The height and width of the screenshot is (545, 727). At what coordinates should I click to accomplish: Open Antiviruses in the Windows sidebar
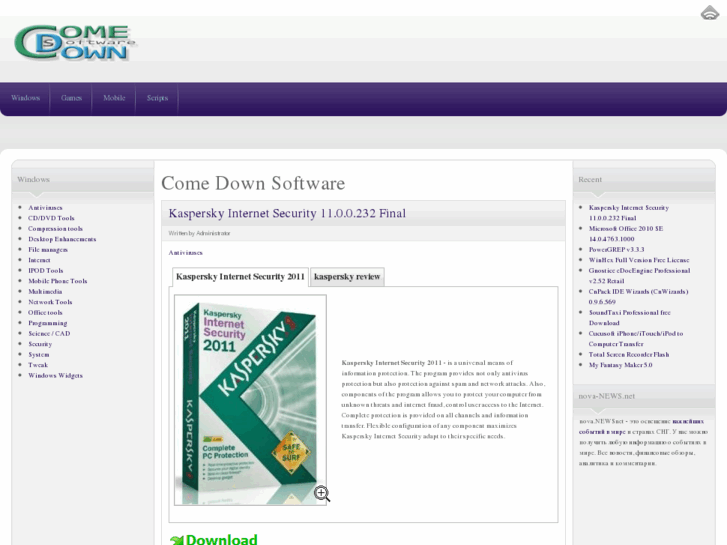click(45, 208)
